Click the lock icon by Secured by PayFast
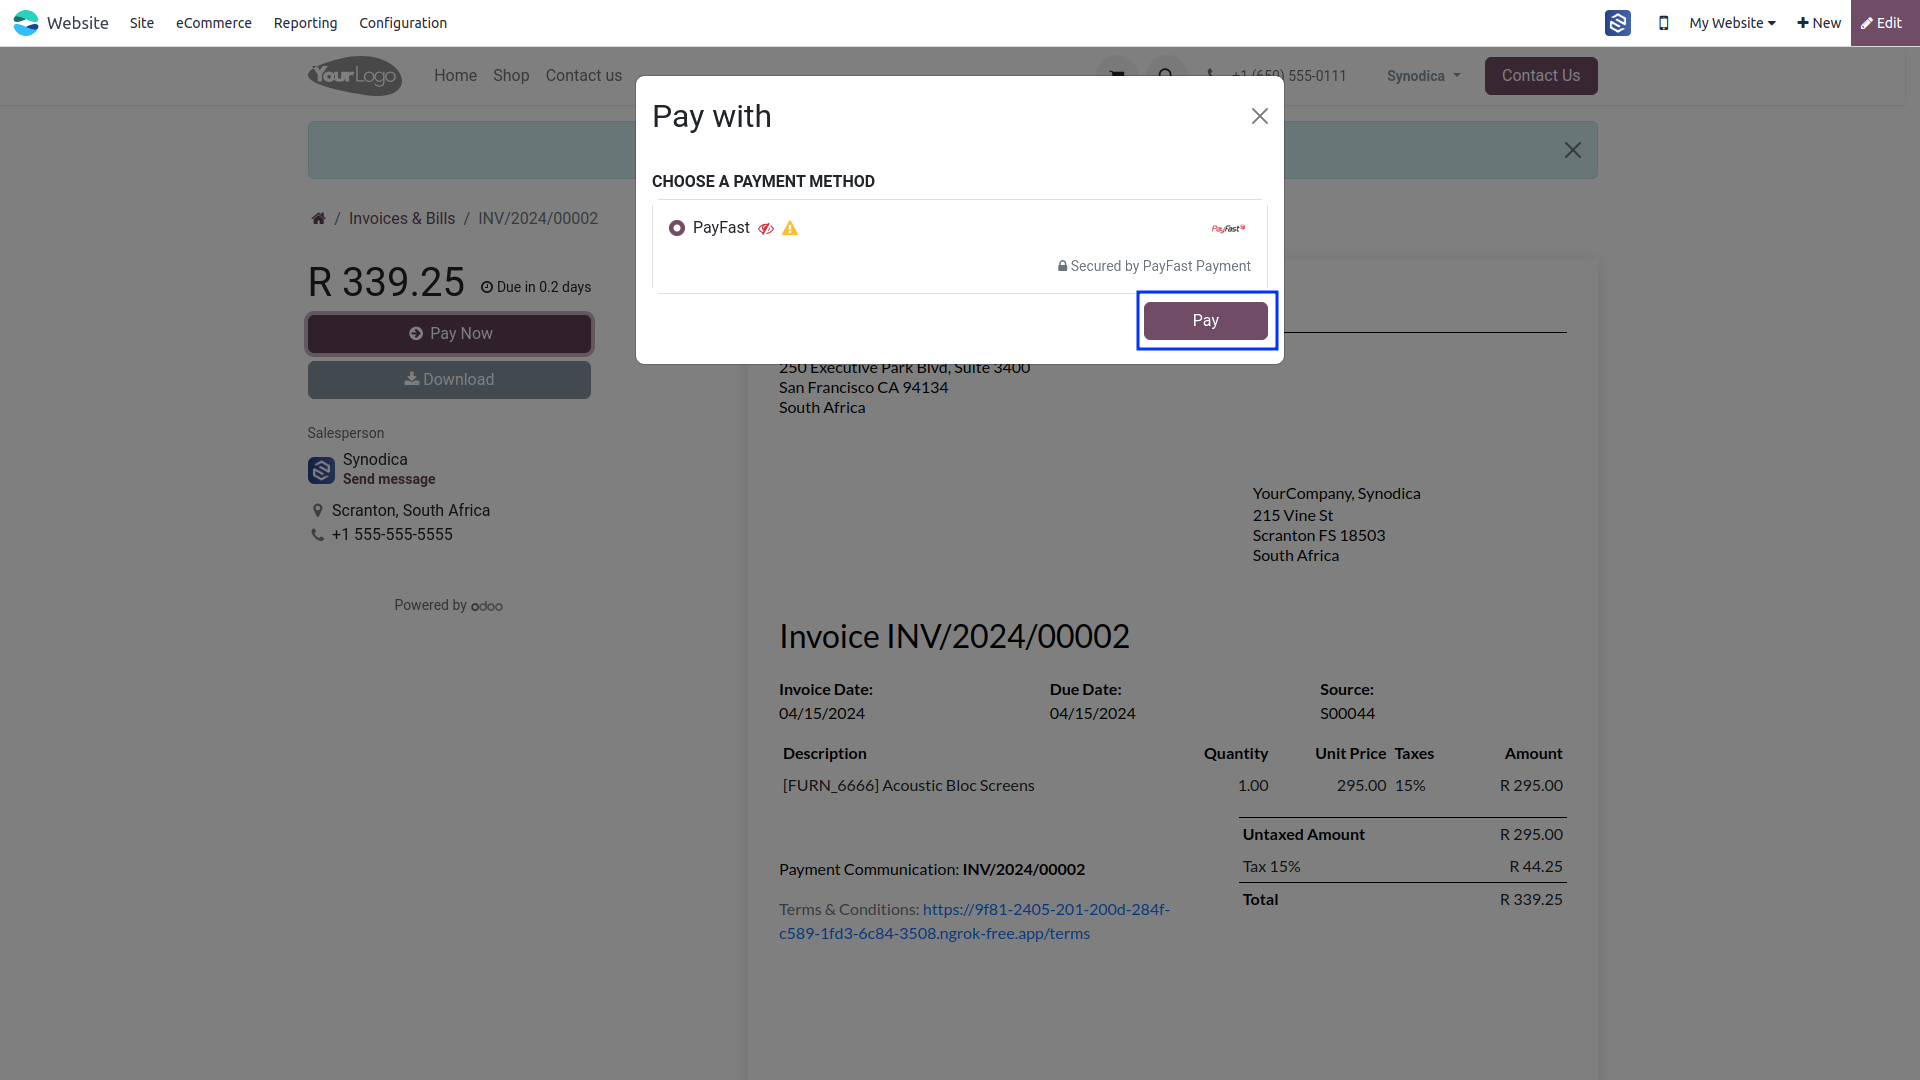This screenshot has height=1080, width=1920. click(1062, 266)
